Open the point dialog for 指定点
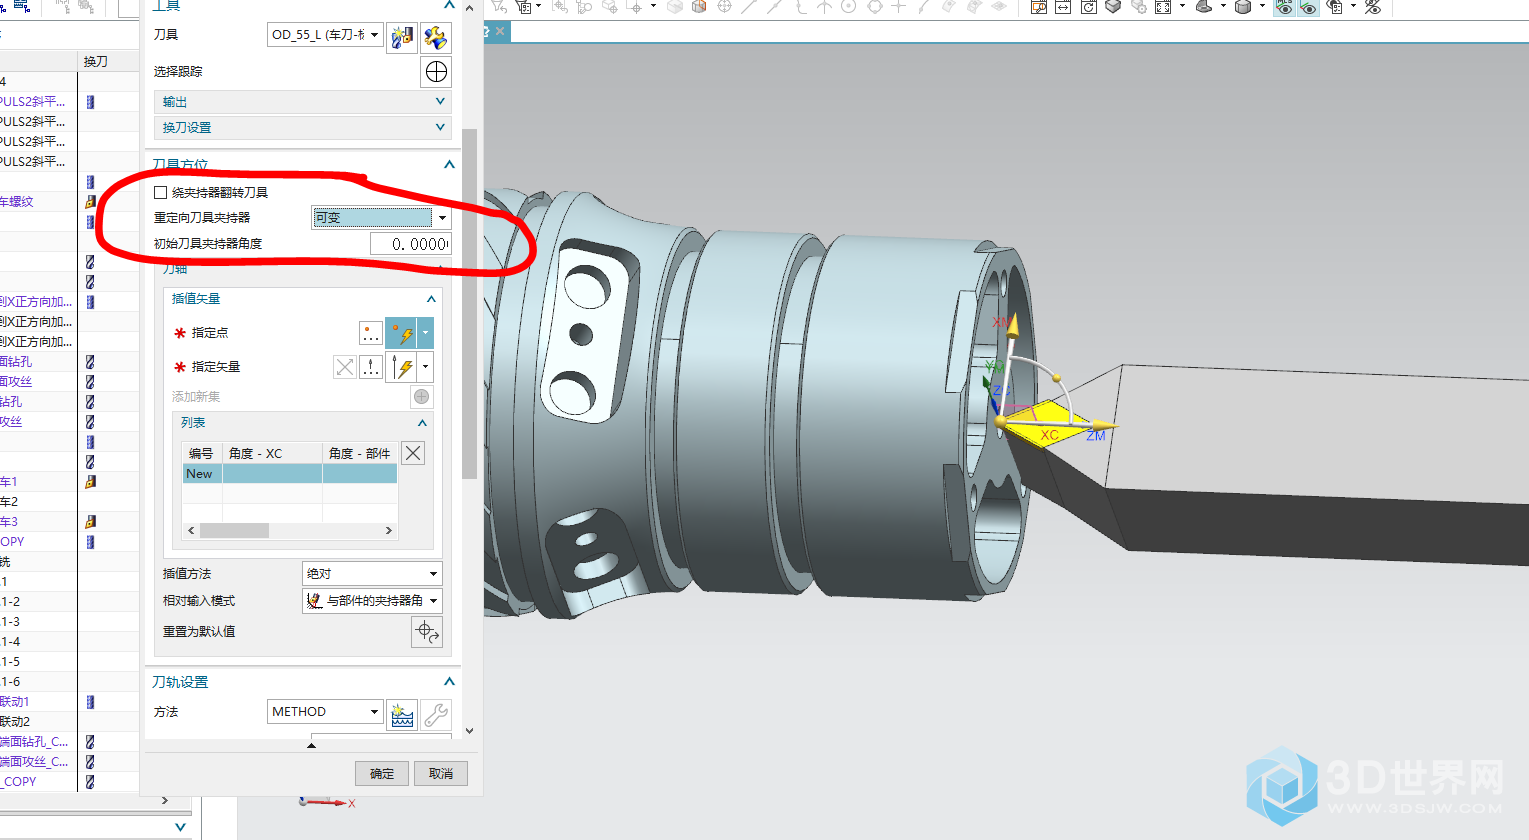Viewport: 1529px width, 840px height. [x=370, y=333]
